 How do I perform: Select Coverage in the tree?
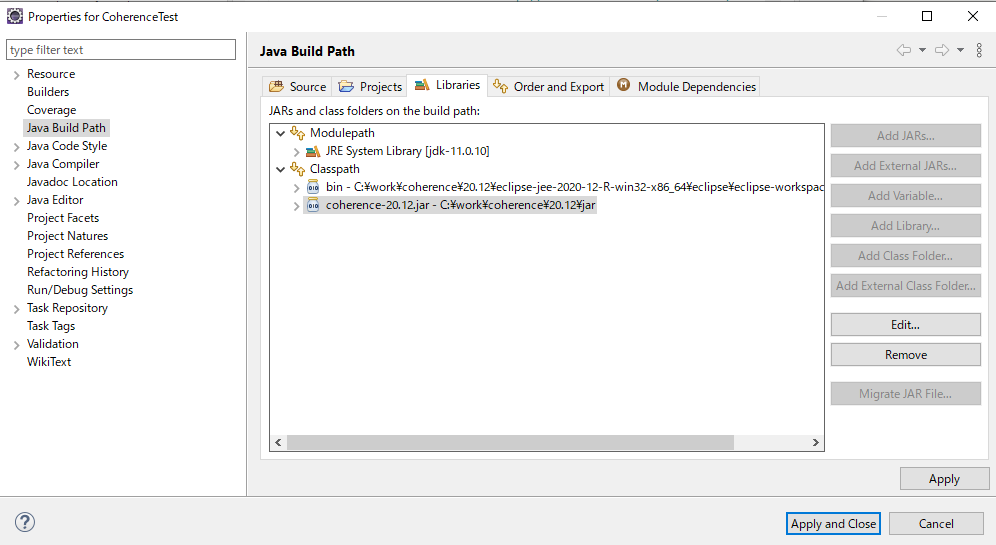coord(51,110)
